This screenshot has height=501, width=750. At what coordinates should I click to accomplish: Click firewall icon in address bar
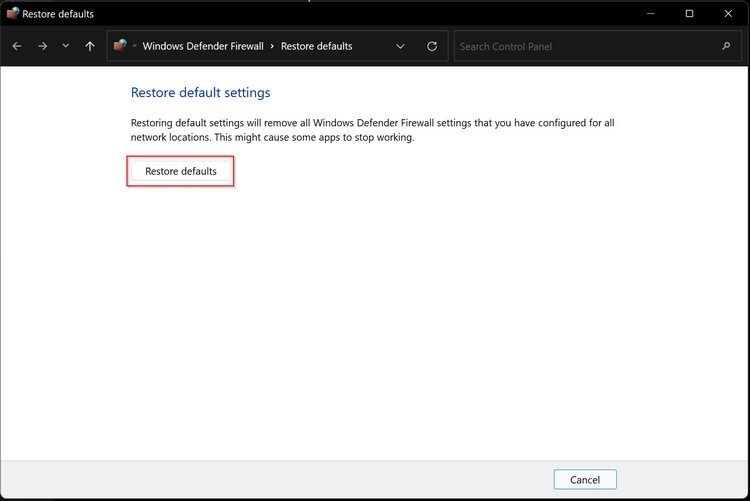120,45
